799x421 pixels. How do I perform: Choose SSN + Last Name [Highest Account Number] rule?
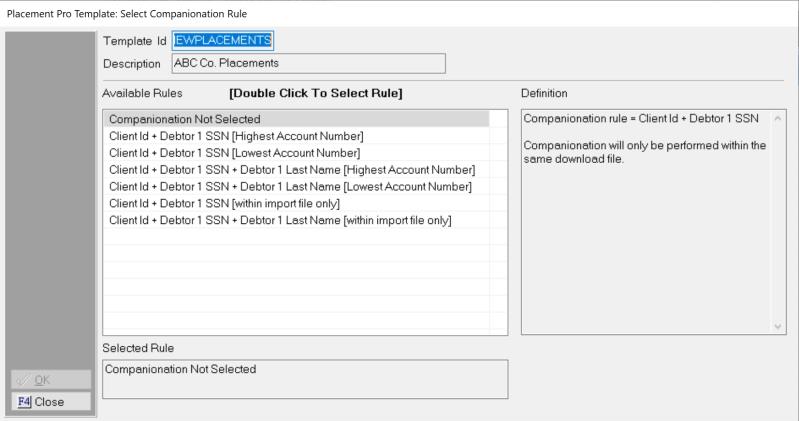292,170
